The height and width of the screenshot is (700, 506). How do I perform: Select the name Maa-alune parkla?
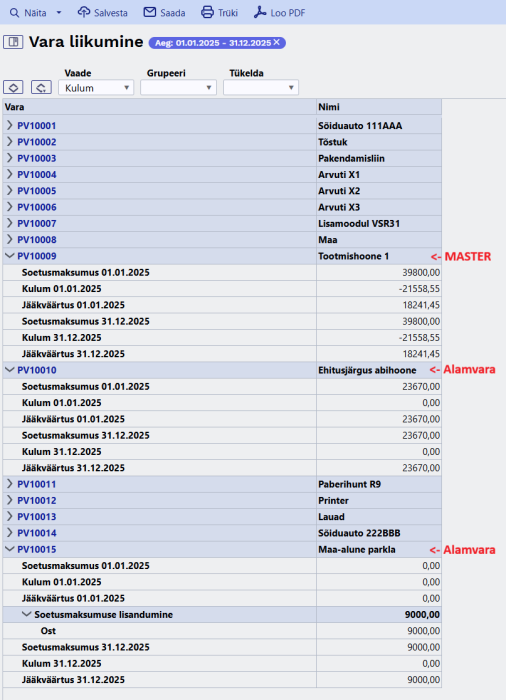tap(357, 550)
